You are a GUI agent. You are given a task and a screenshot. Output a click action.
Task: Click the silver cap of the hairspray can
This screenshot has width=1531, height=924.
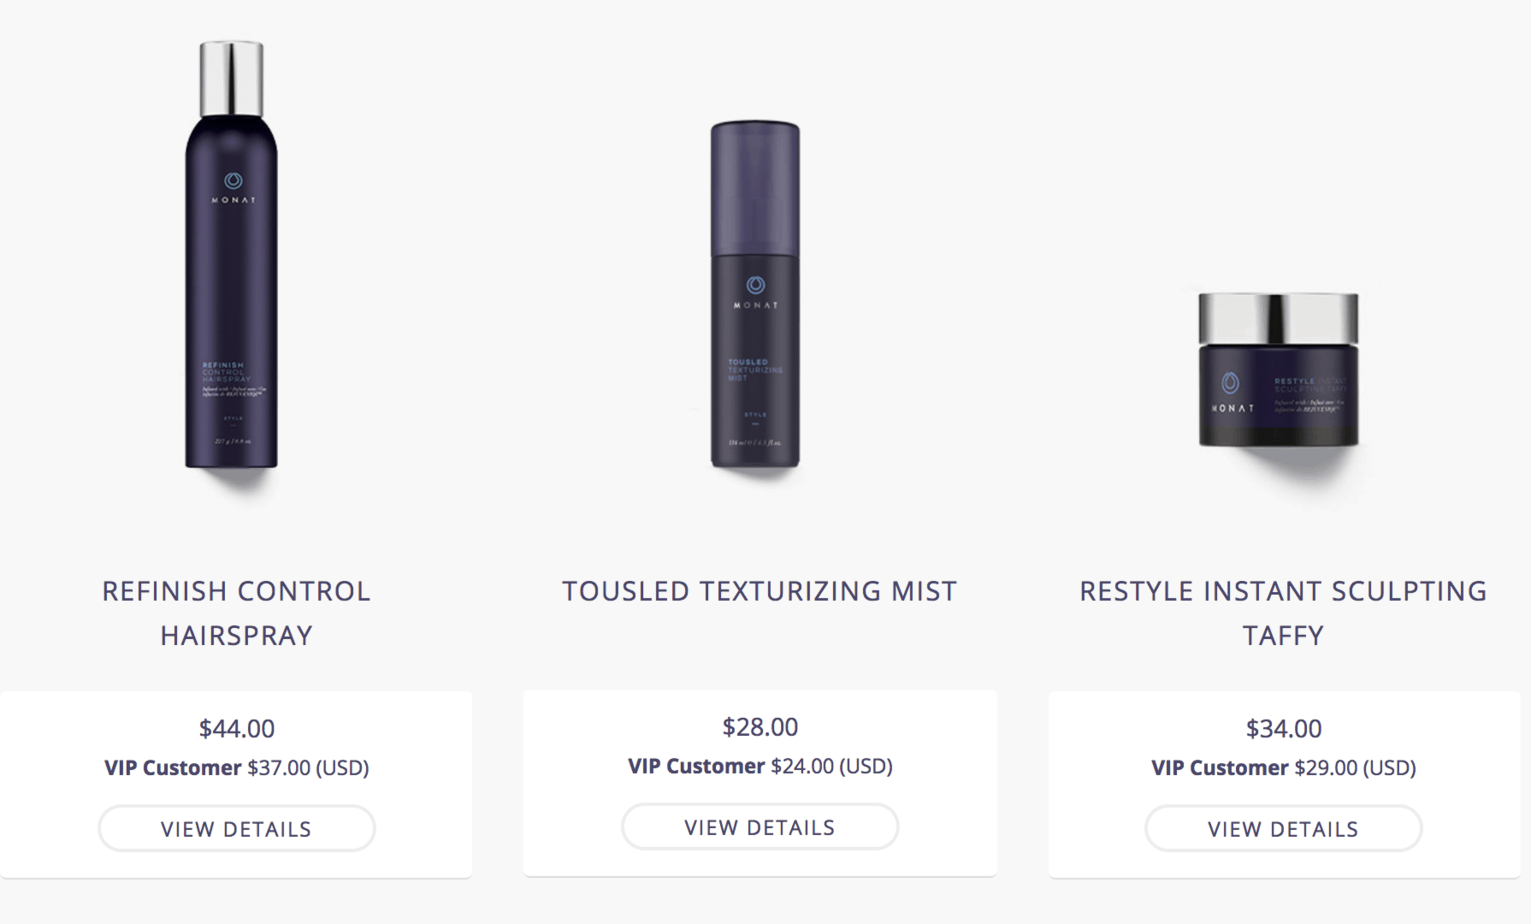[x=231, y=77]
